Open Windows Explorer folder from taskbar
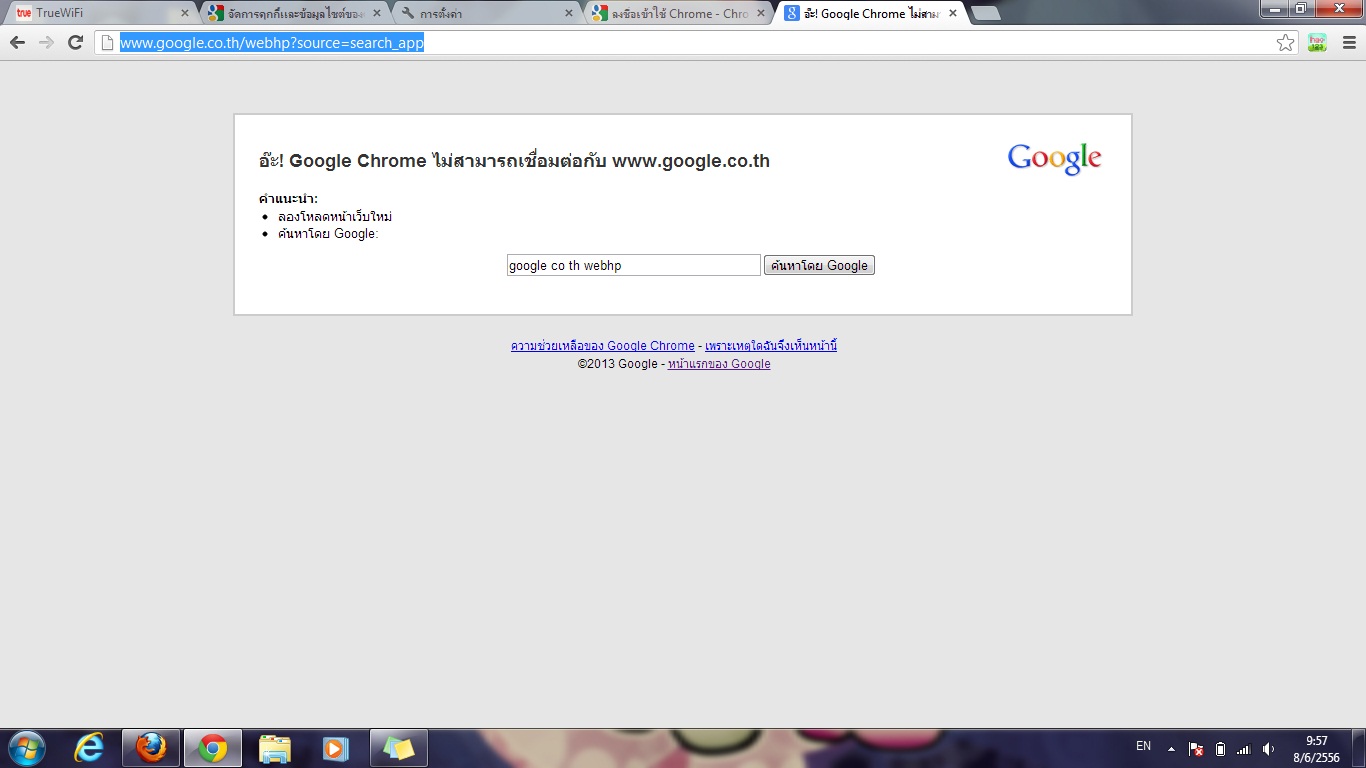Viewport: 1366px width, 768px height. click(x=274, y=748)
